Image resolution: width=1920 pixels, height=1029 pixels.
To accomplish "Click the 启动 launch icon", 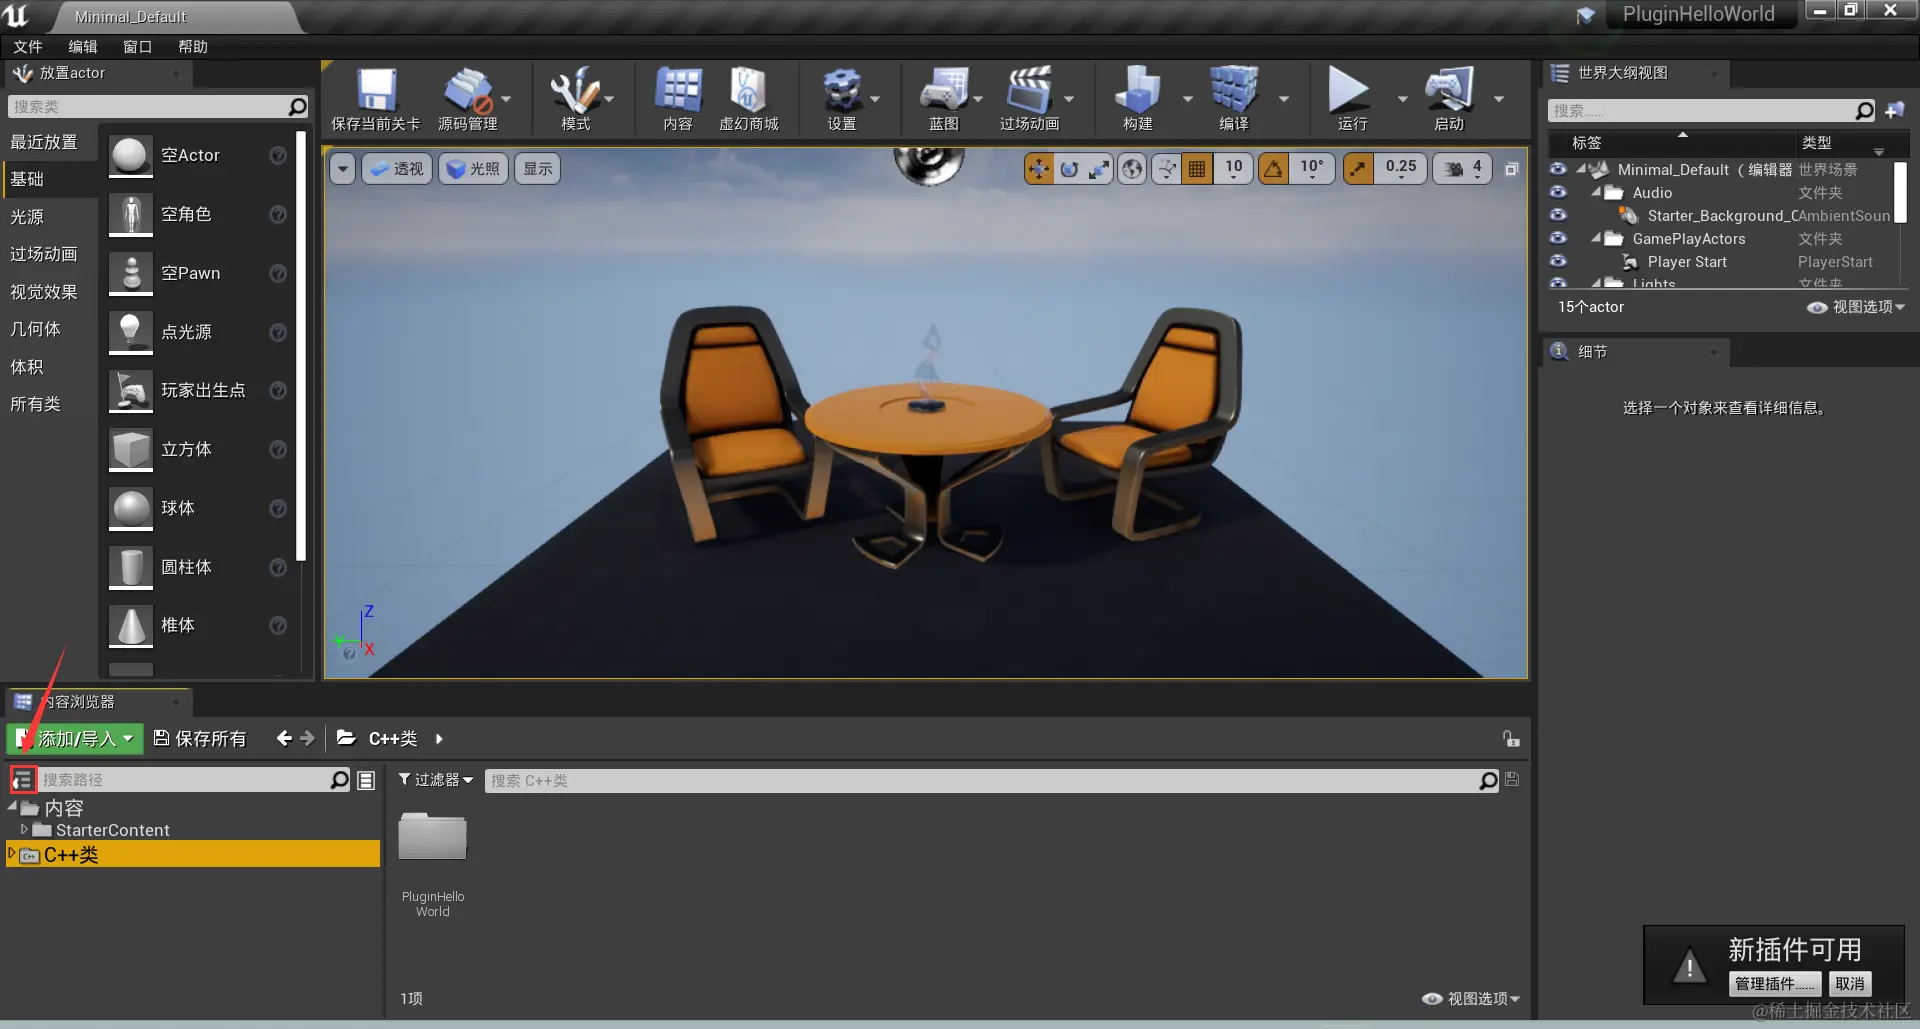I will pos(1449,99).
